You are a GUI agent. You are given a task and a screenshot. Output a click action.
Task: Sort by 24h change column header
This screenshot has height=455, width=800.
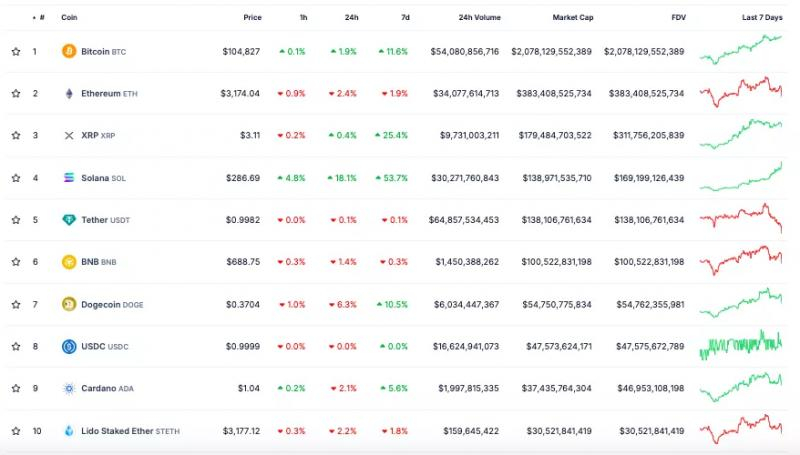coord(351,17)
